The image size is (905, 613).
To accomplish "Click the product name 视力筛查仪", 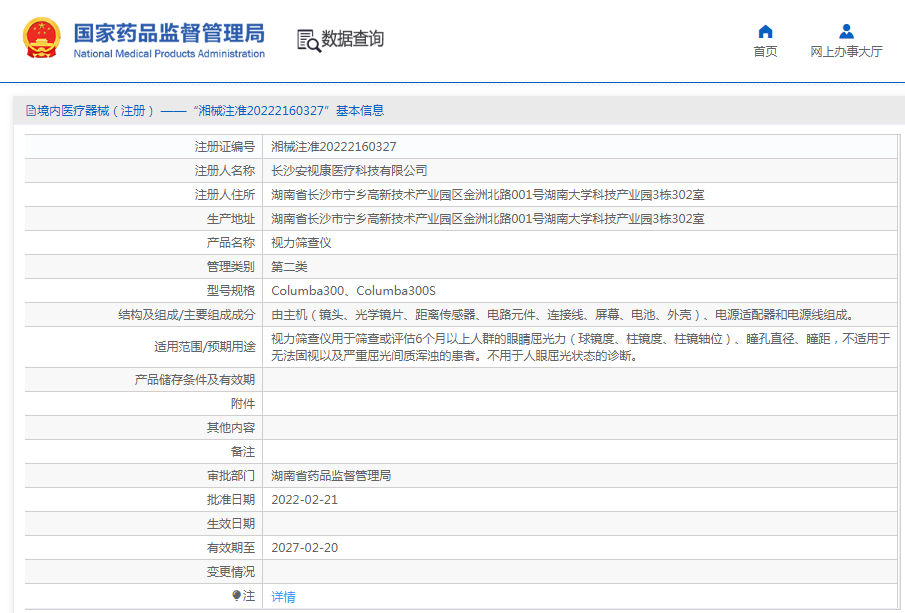I will [x=301, y=243].
